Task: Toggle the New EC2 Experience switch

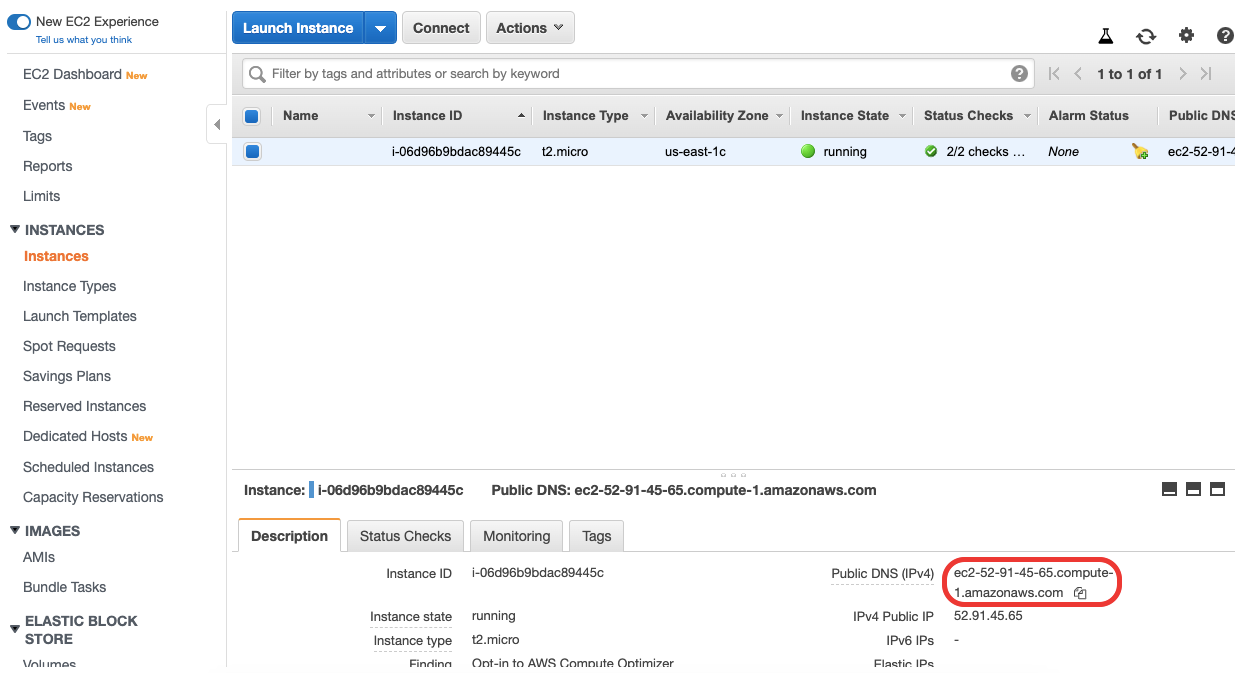Action: click(18, 21)
